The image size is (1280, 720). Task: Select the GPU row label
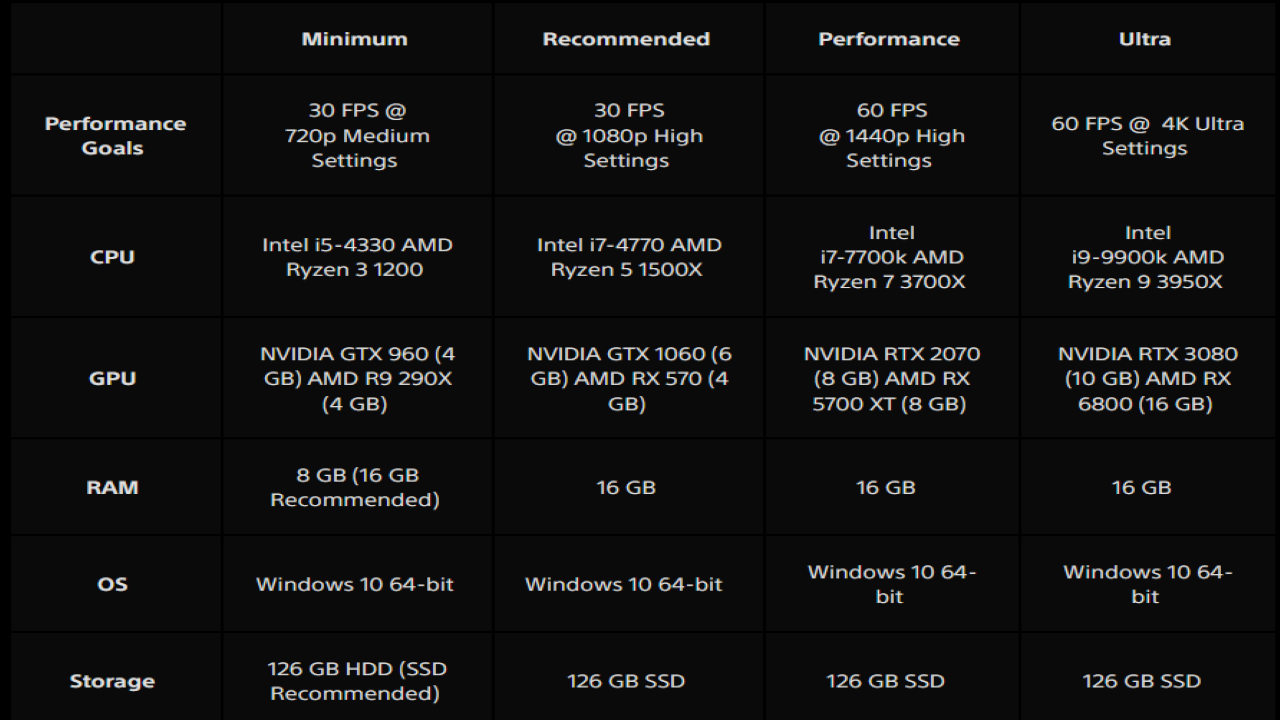pyautogui.click(x=112, y=379)
